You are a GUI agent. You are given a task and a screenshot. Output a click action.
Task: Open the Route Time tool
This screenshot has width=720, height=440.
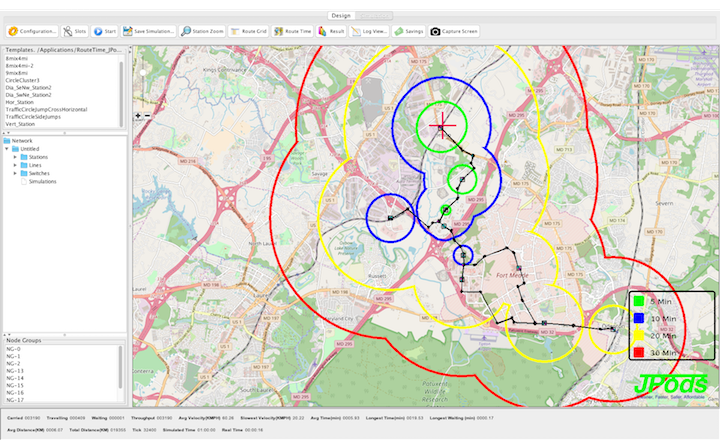292,31
